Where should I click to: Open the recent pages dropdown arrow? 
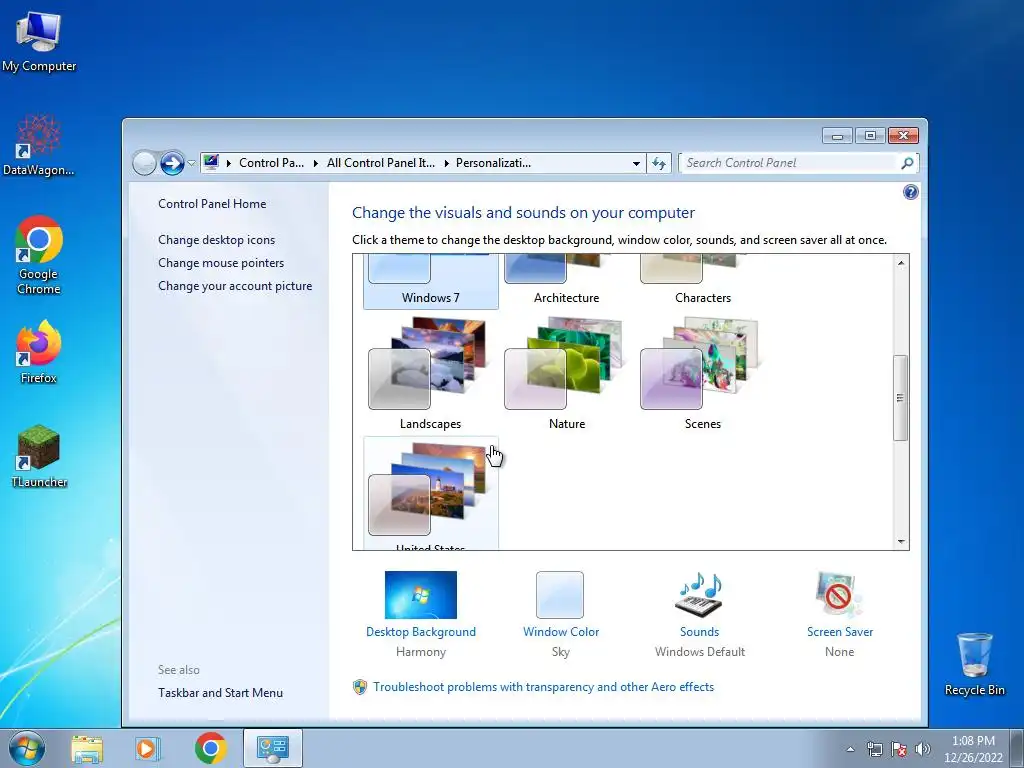[191, 163]
